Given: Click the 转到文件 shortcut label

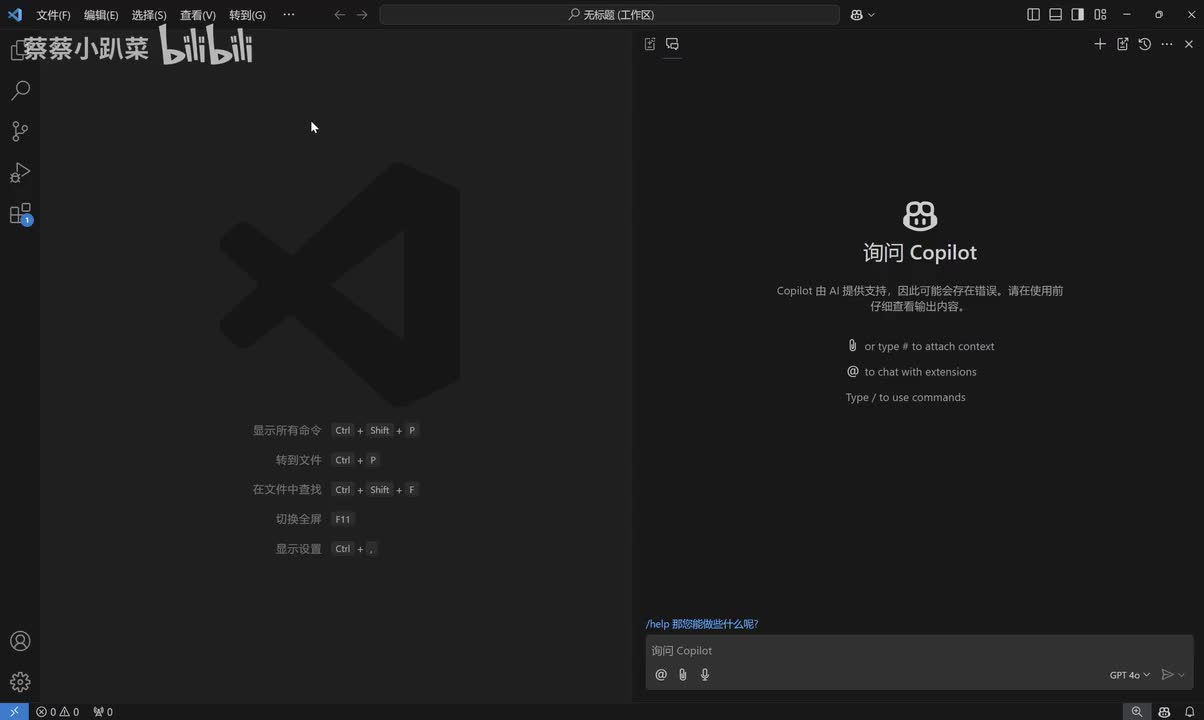Looking at the screenshot, I should (299, 460).
